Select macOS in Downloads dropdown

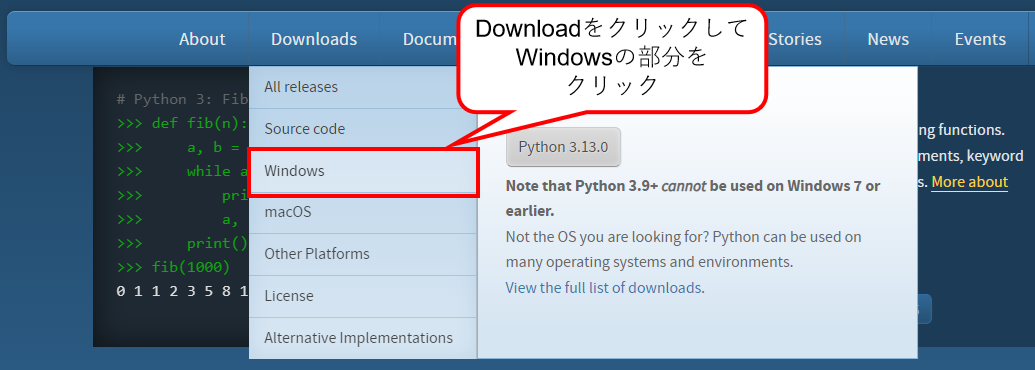[x=362, y=212]
